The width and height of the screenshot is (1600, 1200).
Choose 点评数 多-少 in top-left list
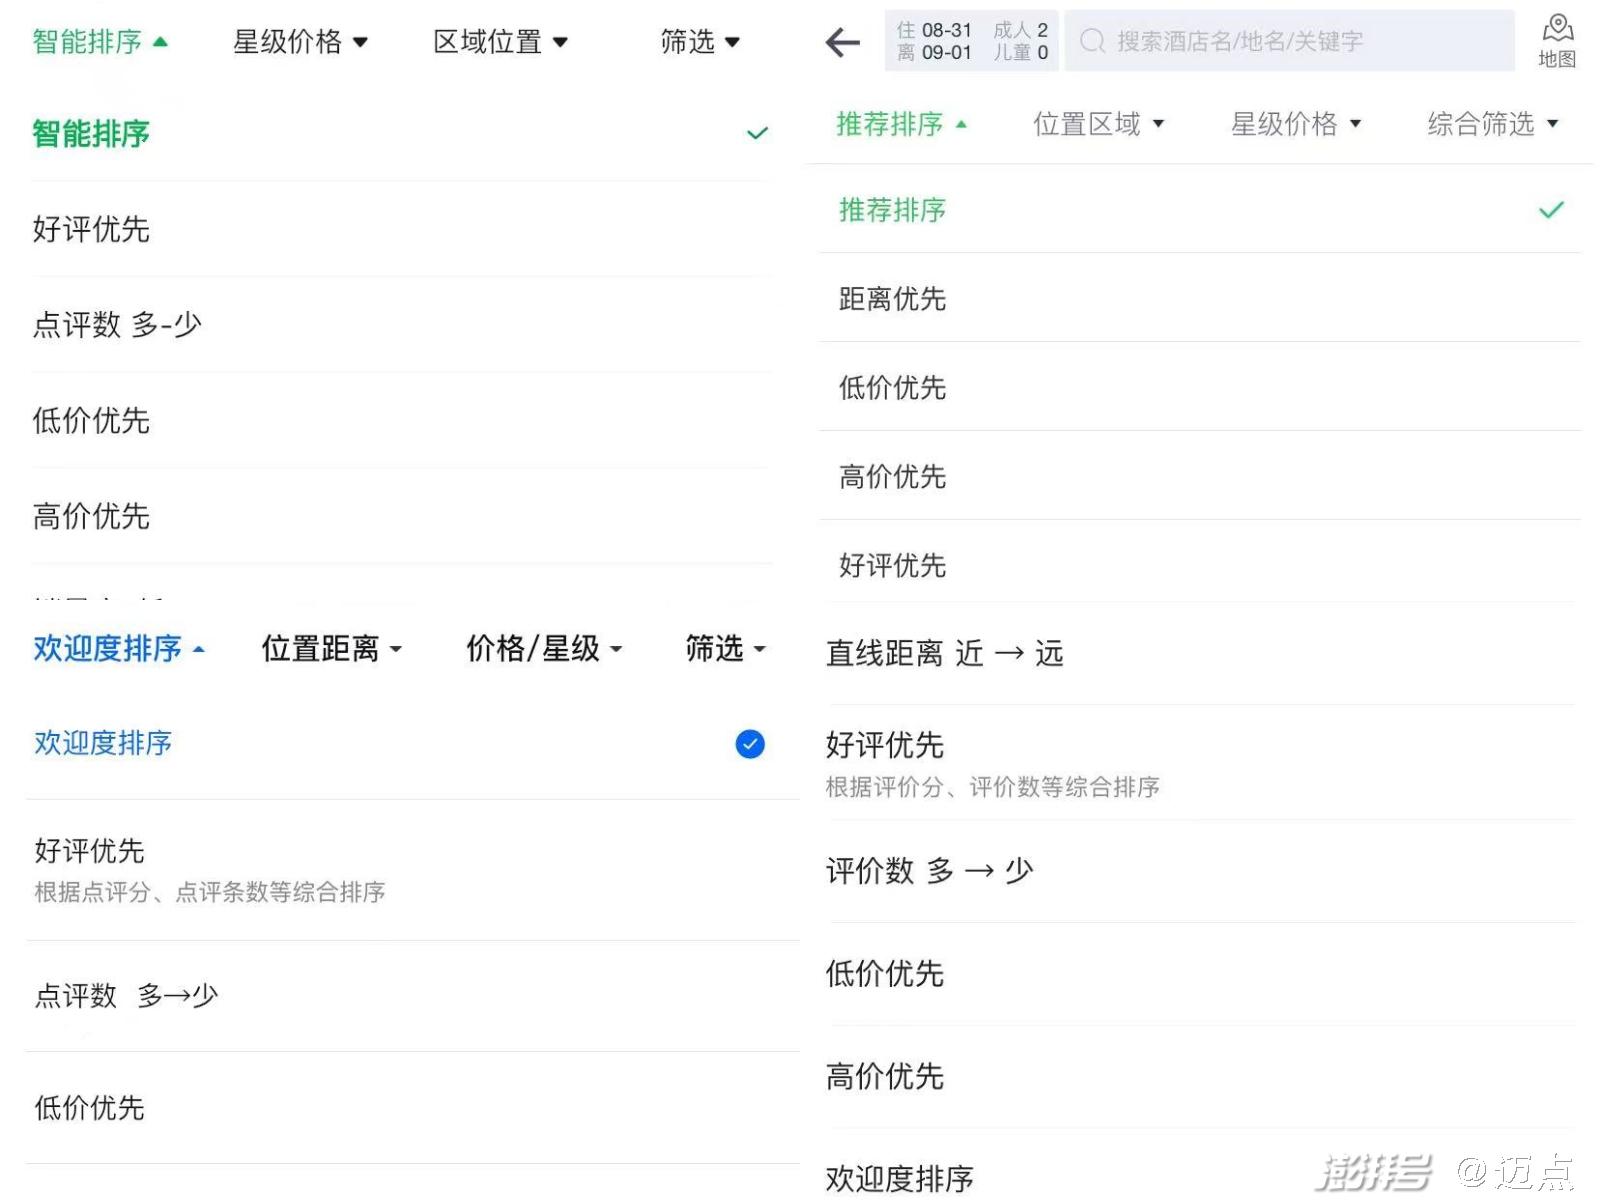tap(117, 325)
